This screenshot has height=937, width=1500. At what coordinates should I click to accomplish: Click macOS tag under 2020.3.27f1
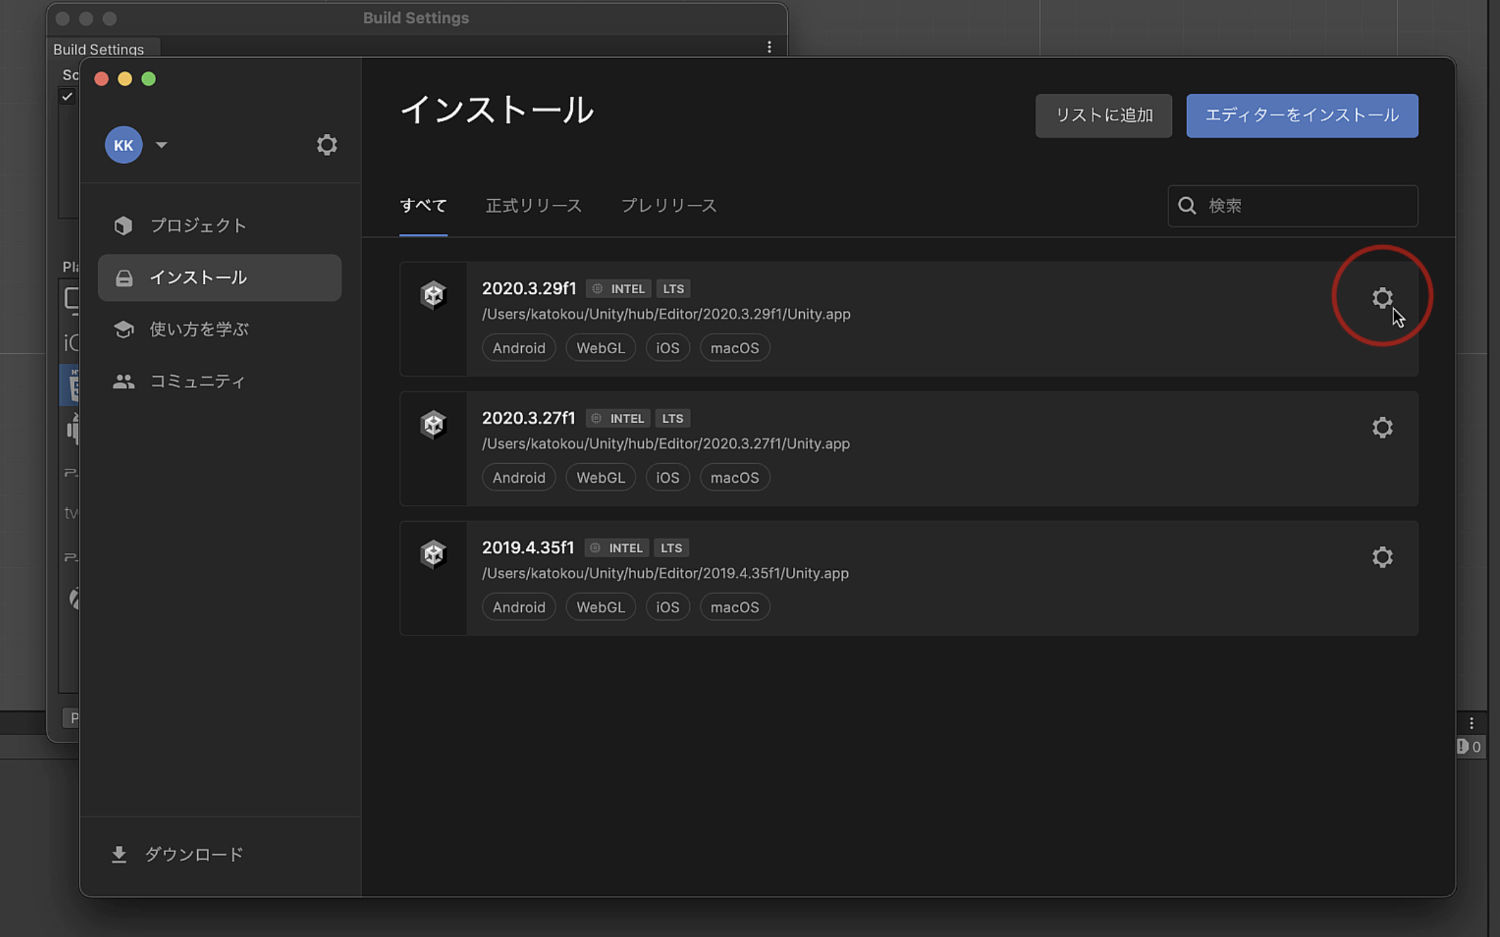[735, 478]
